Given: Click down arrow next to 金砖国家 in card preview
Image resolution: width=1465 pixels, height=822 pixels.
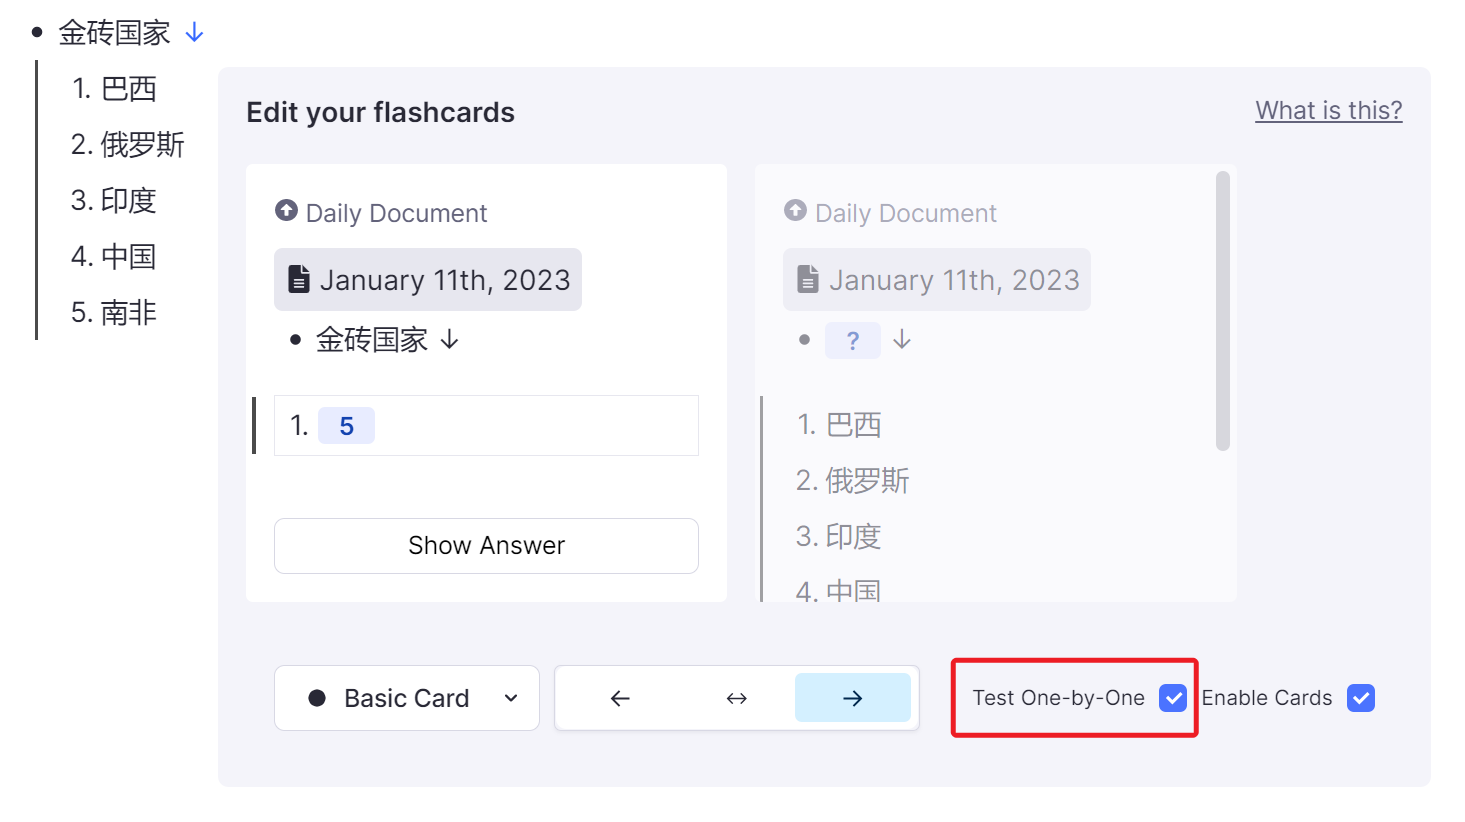Looking at the screenshot, I should (450, 340).
